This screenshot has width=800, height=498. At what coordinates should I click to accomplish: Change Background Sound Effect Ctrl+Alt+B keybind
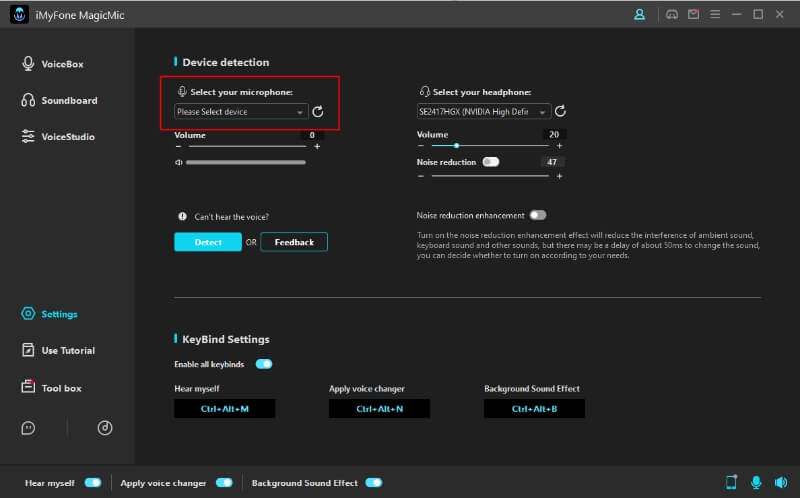point(534,409)
